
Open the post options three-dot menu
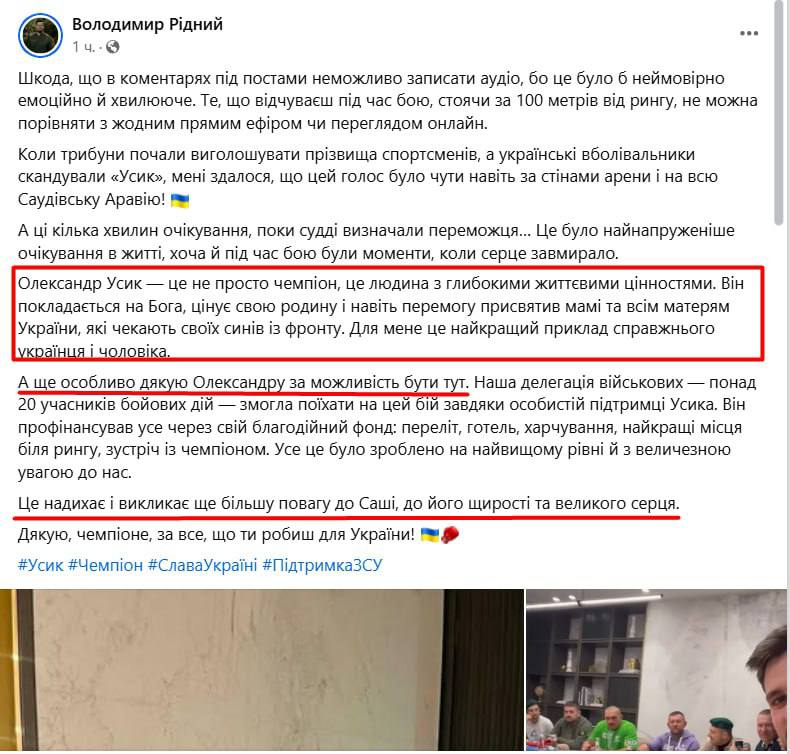(x=749, y=34)
